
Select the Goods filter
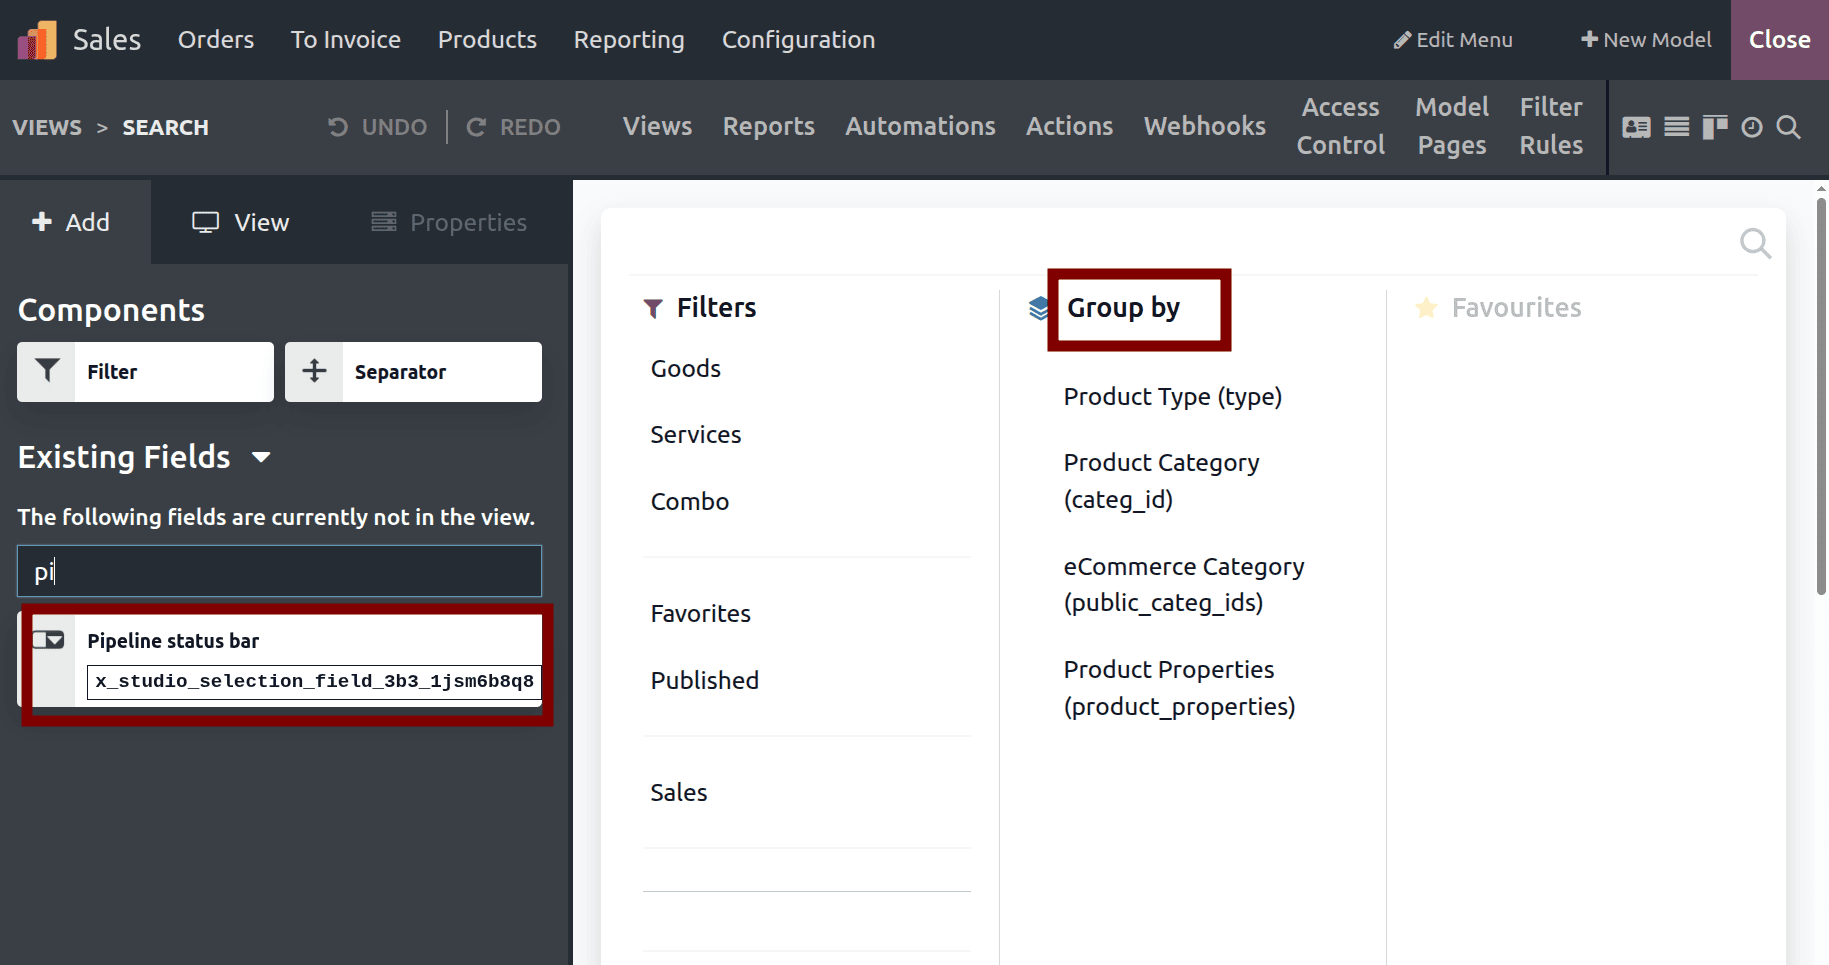pyautogui.click(x=685, y=369)
